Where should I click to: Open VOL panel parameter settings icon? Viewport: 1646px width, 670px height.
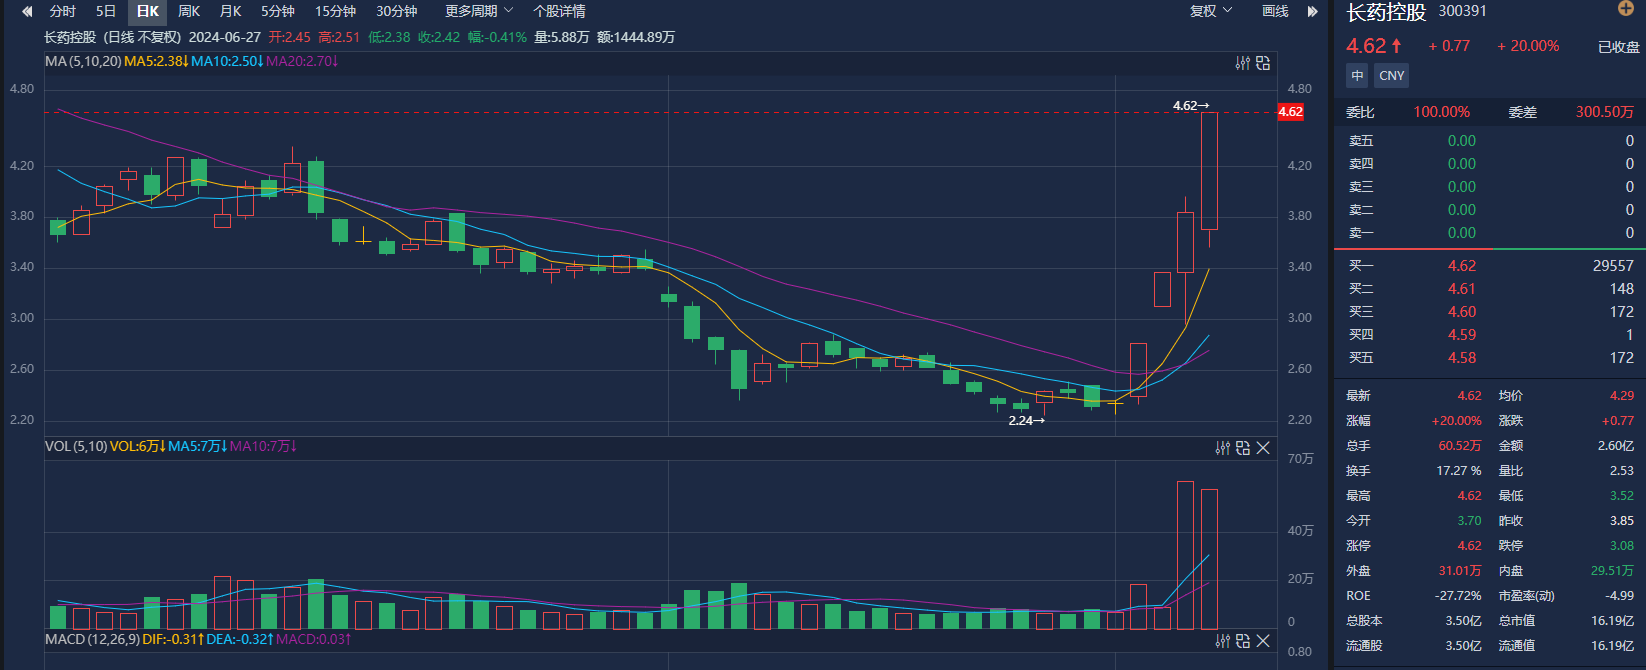(1222, 448)
